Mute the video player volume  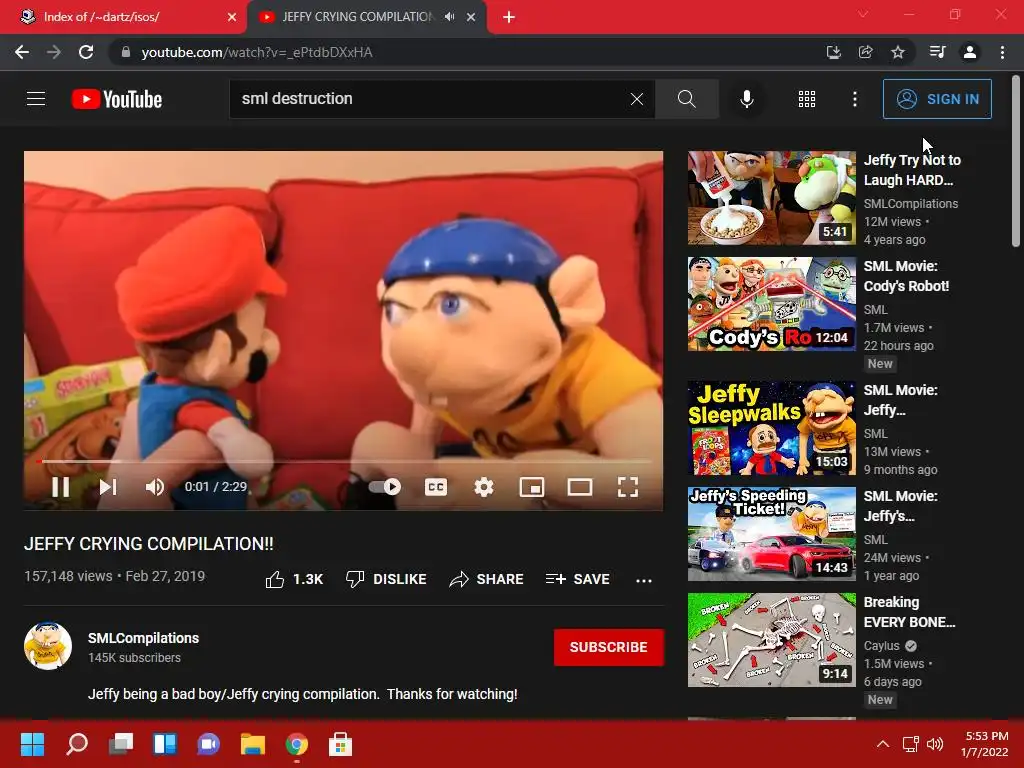click(x=155, y=487)
